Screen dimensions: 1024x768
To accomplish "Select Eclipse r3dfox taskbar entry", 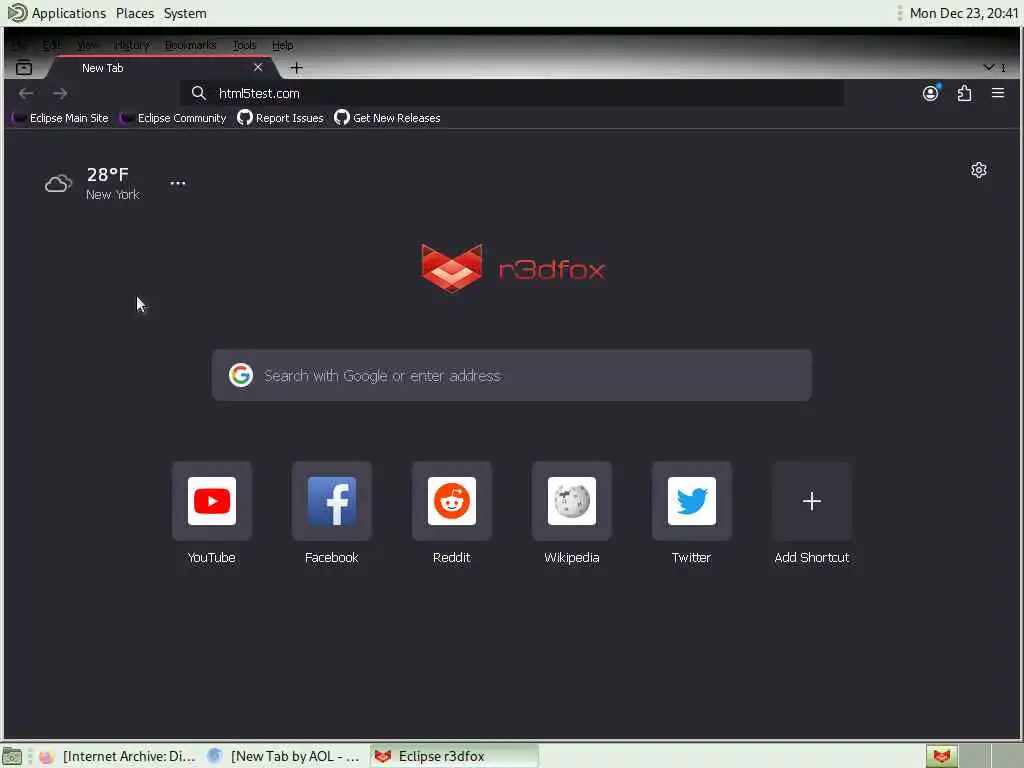I will coord(454,756).
